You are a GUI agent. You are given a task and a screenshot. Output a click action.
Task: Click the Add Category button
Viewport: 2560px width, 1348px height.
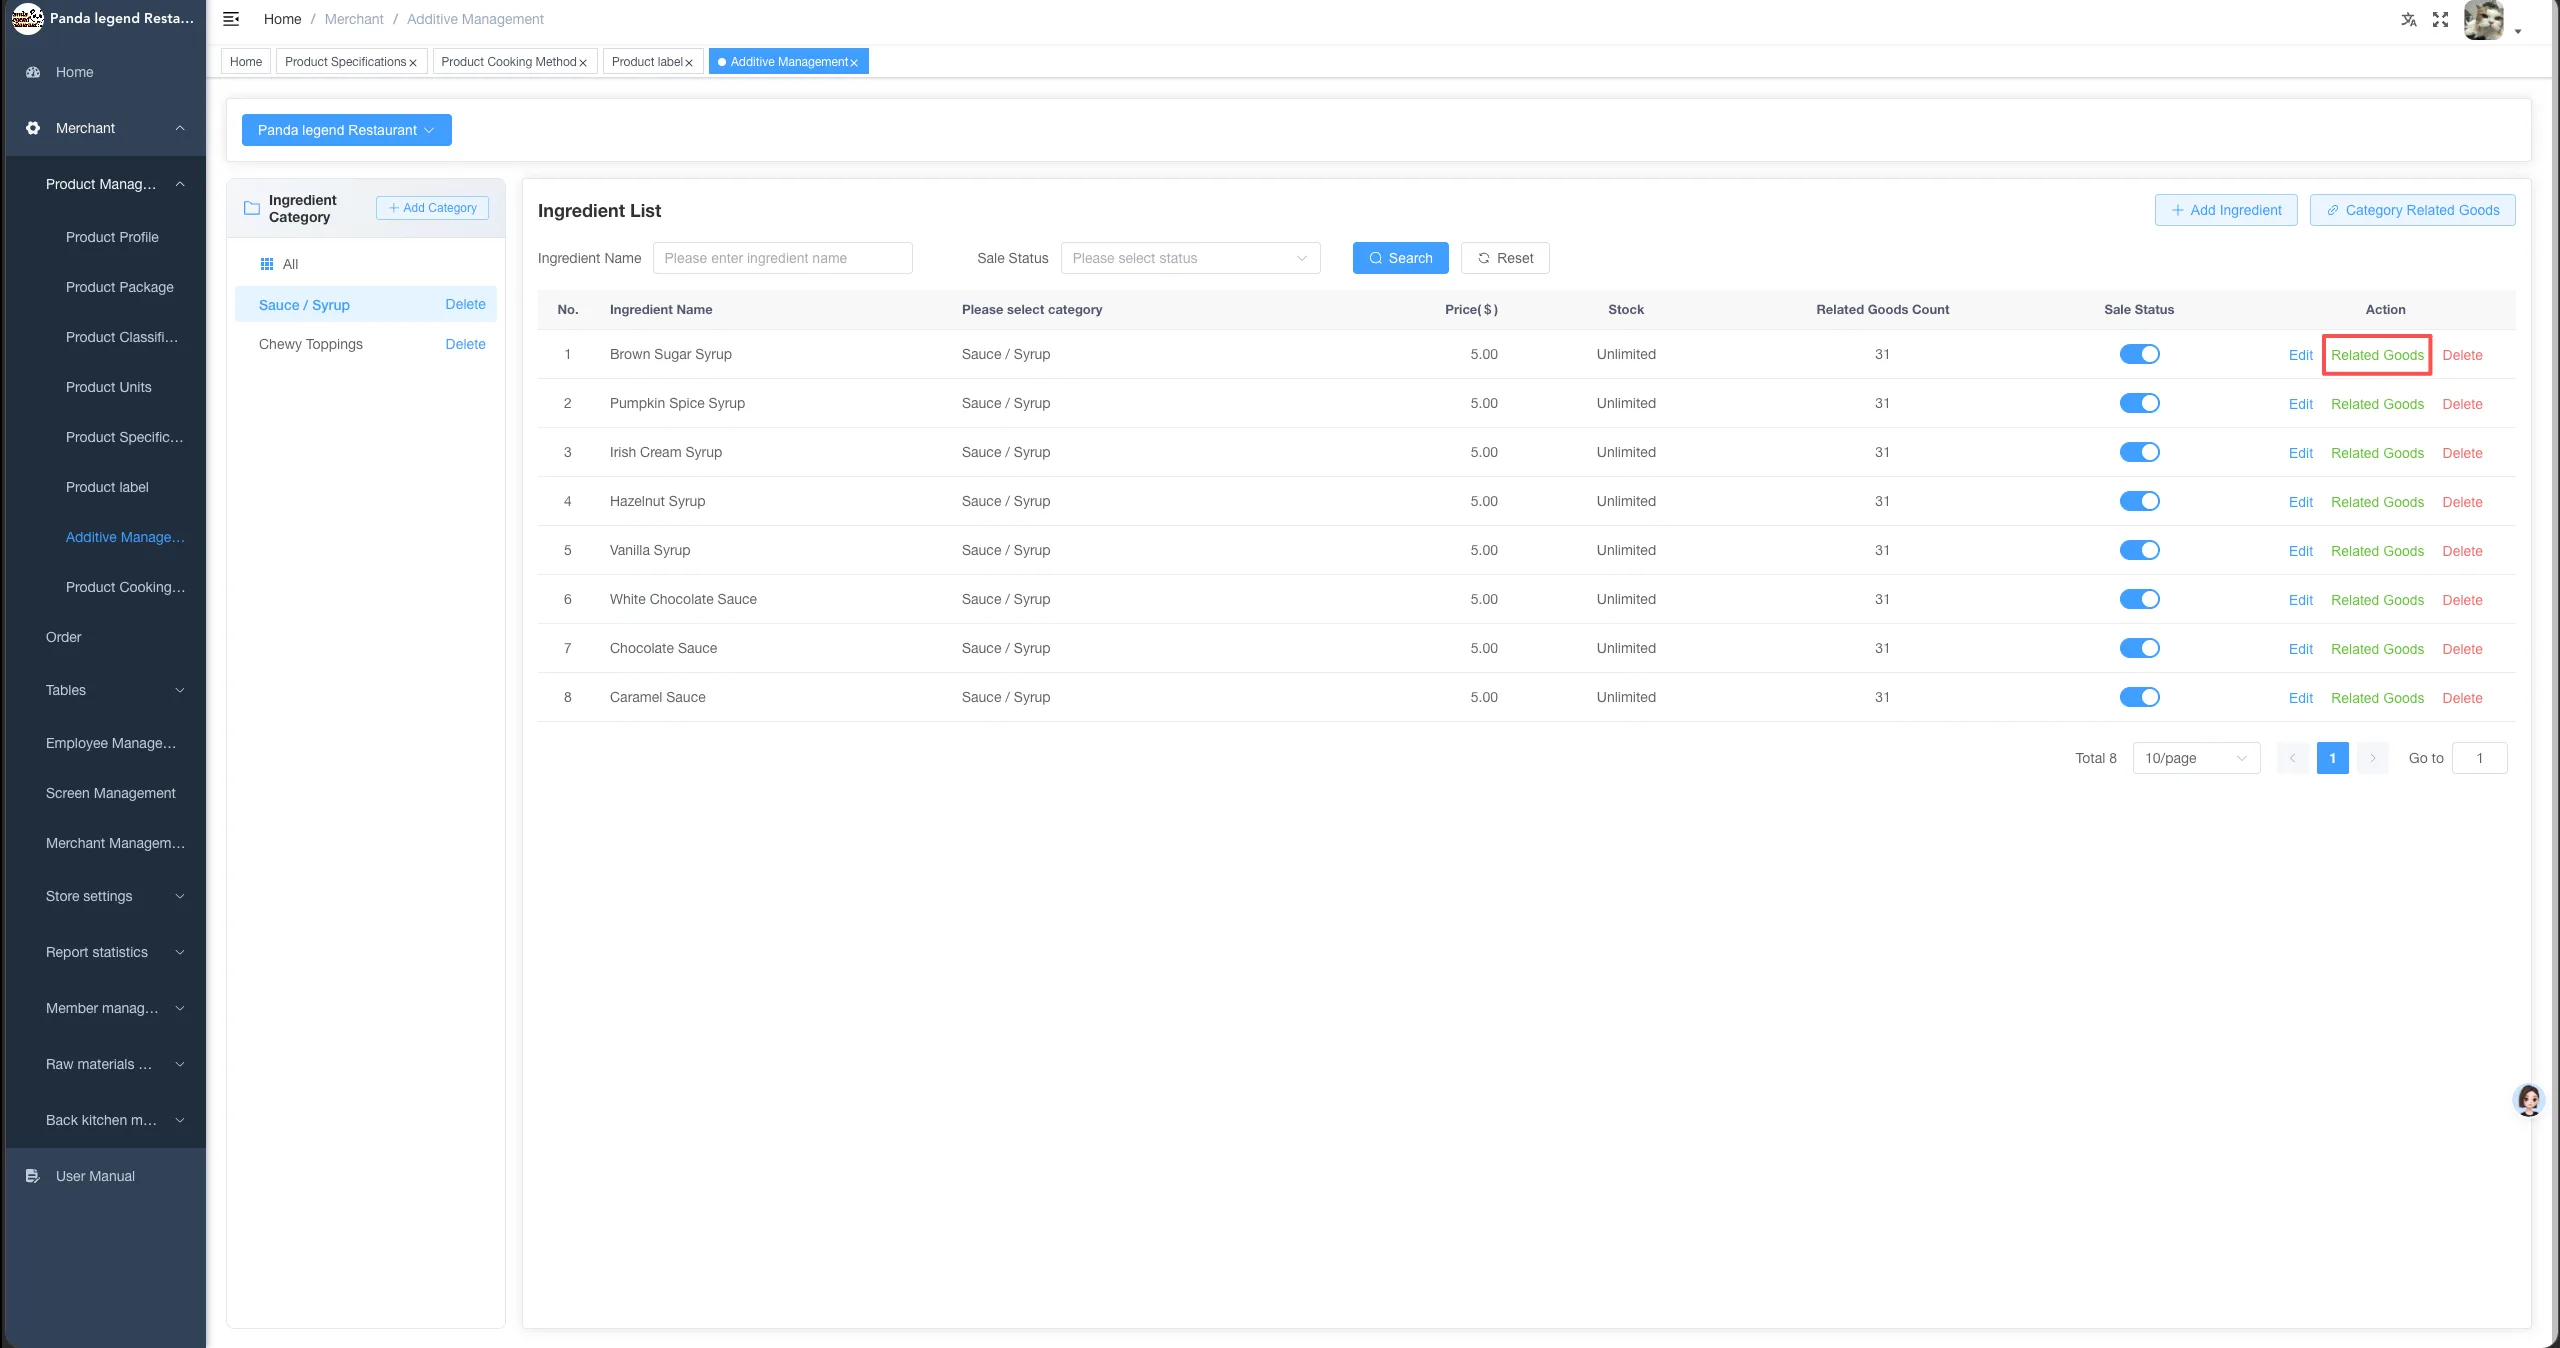pyautogui.click(x=432, y=208)
